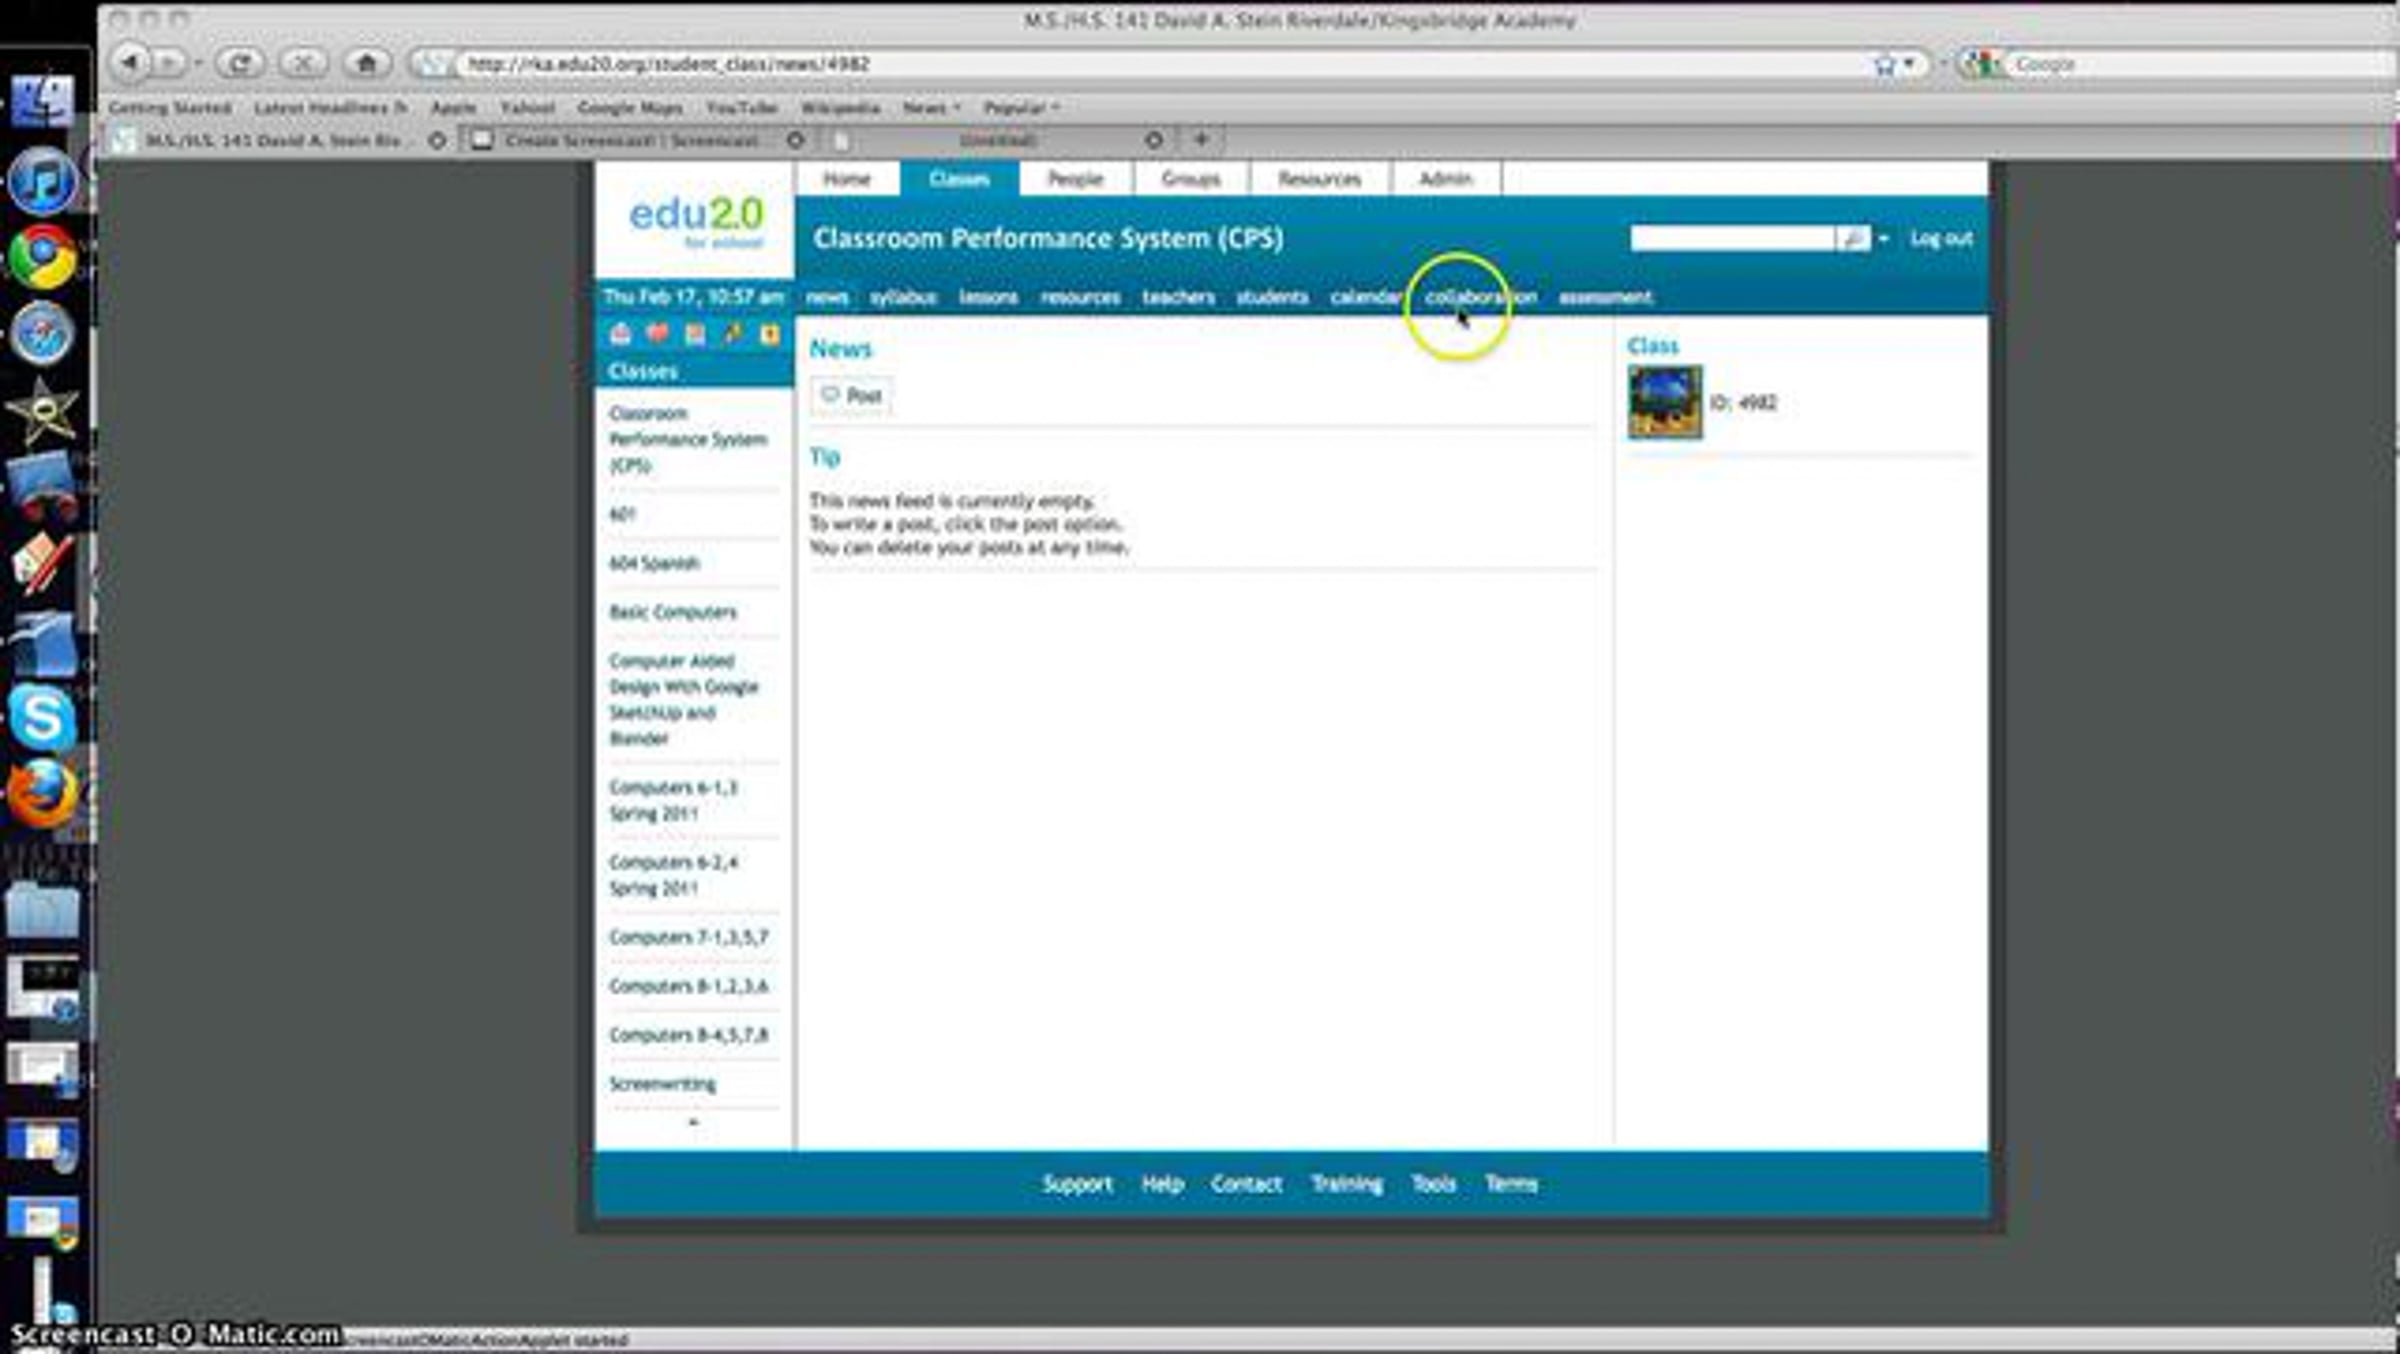This screenshot has height=1354, width=2400.
Task: Open the assessment class menu item
Action: point(1605,297)
